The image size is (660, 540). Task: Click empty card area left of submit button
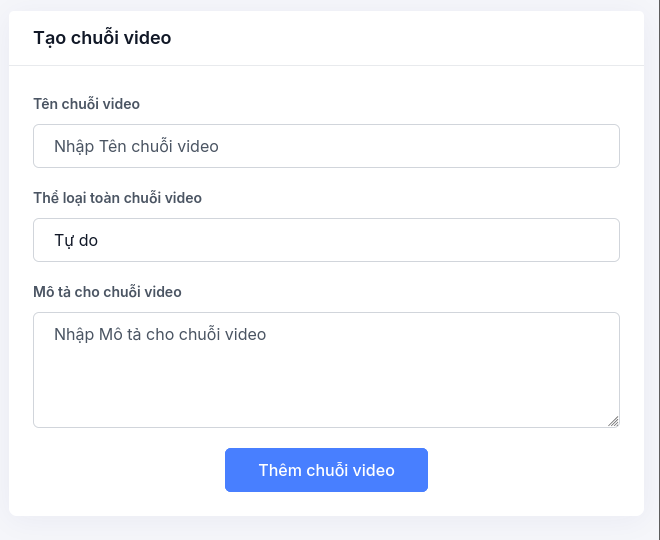(x=120, y=470)
